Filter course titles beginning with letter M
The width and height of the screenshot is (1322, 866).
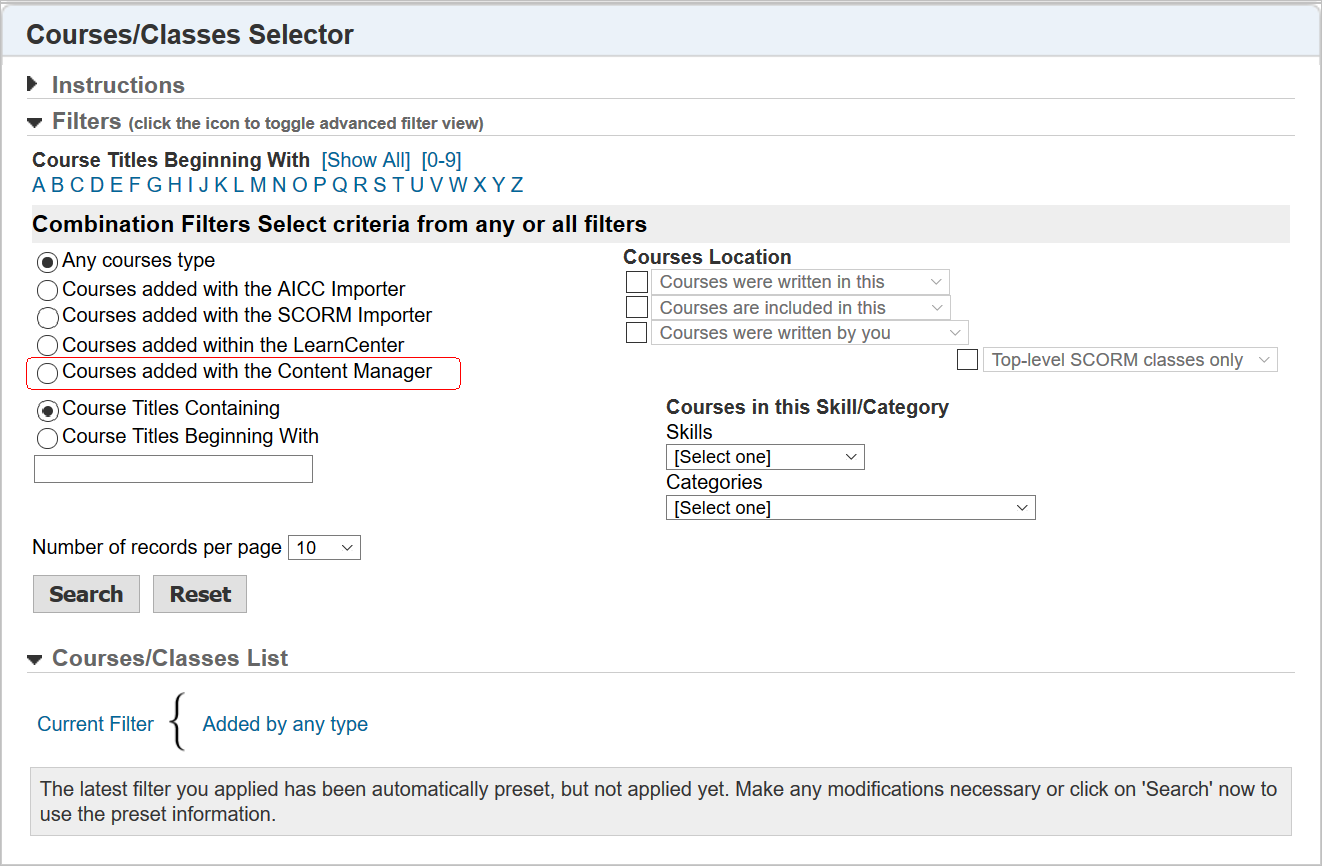click(258, 185)
